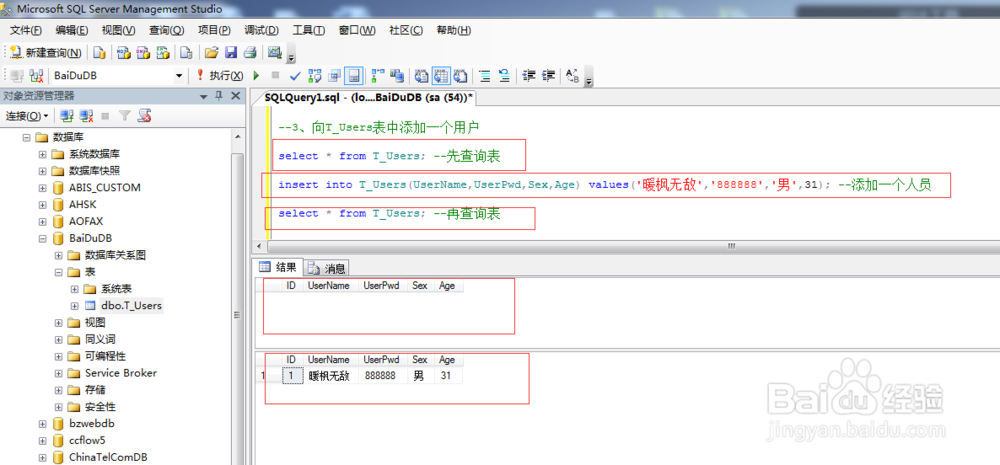Expand the dbo.T_Users table node
1000x465 pixels.
point(75,306)
